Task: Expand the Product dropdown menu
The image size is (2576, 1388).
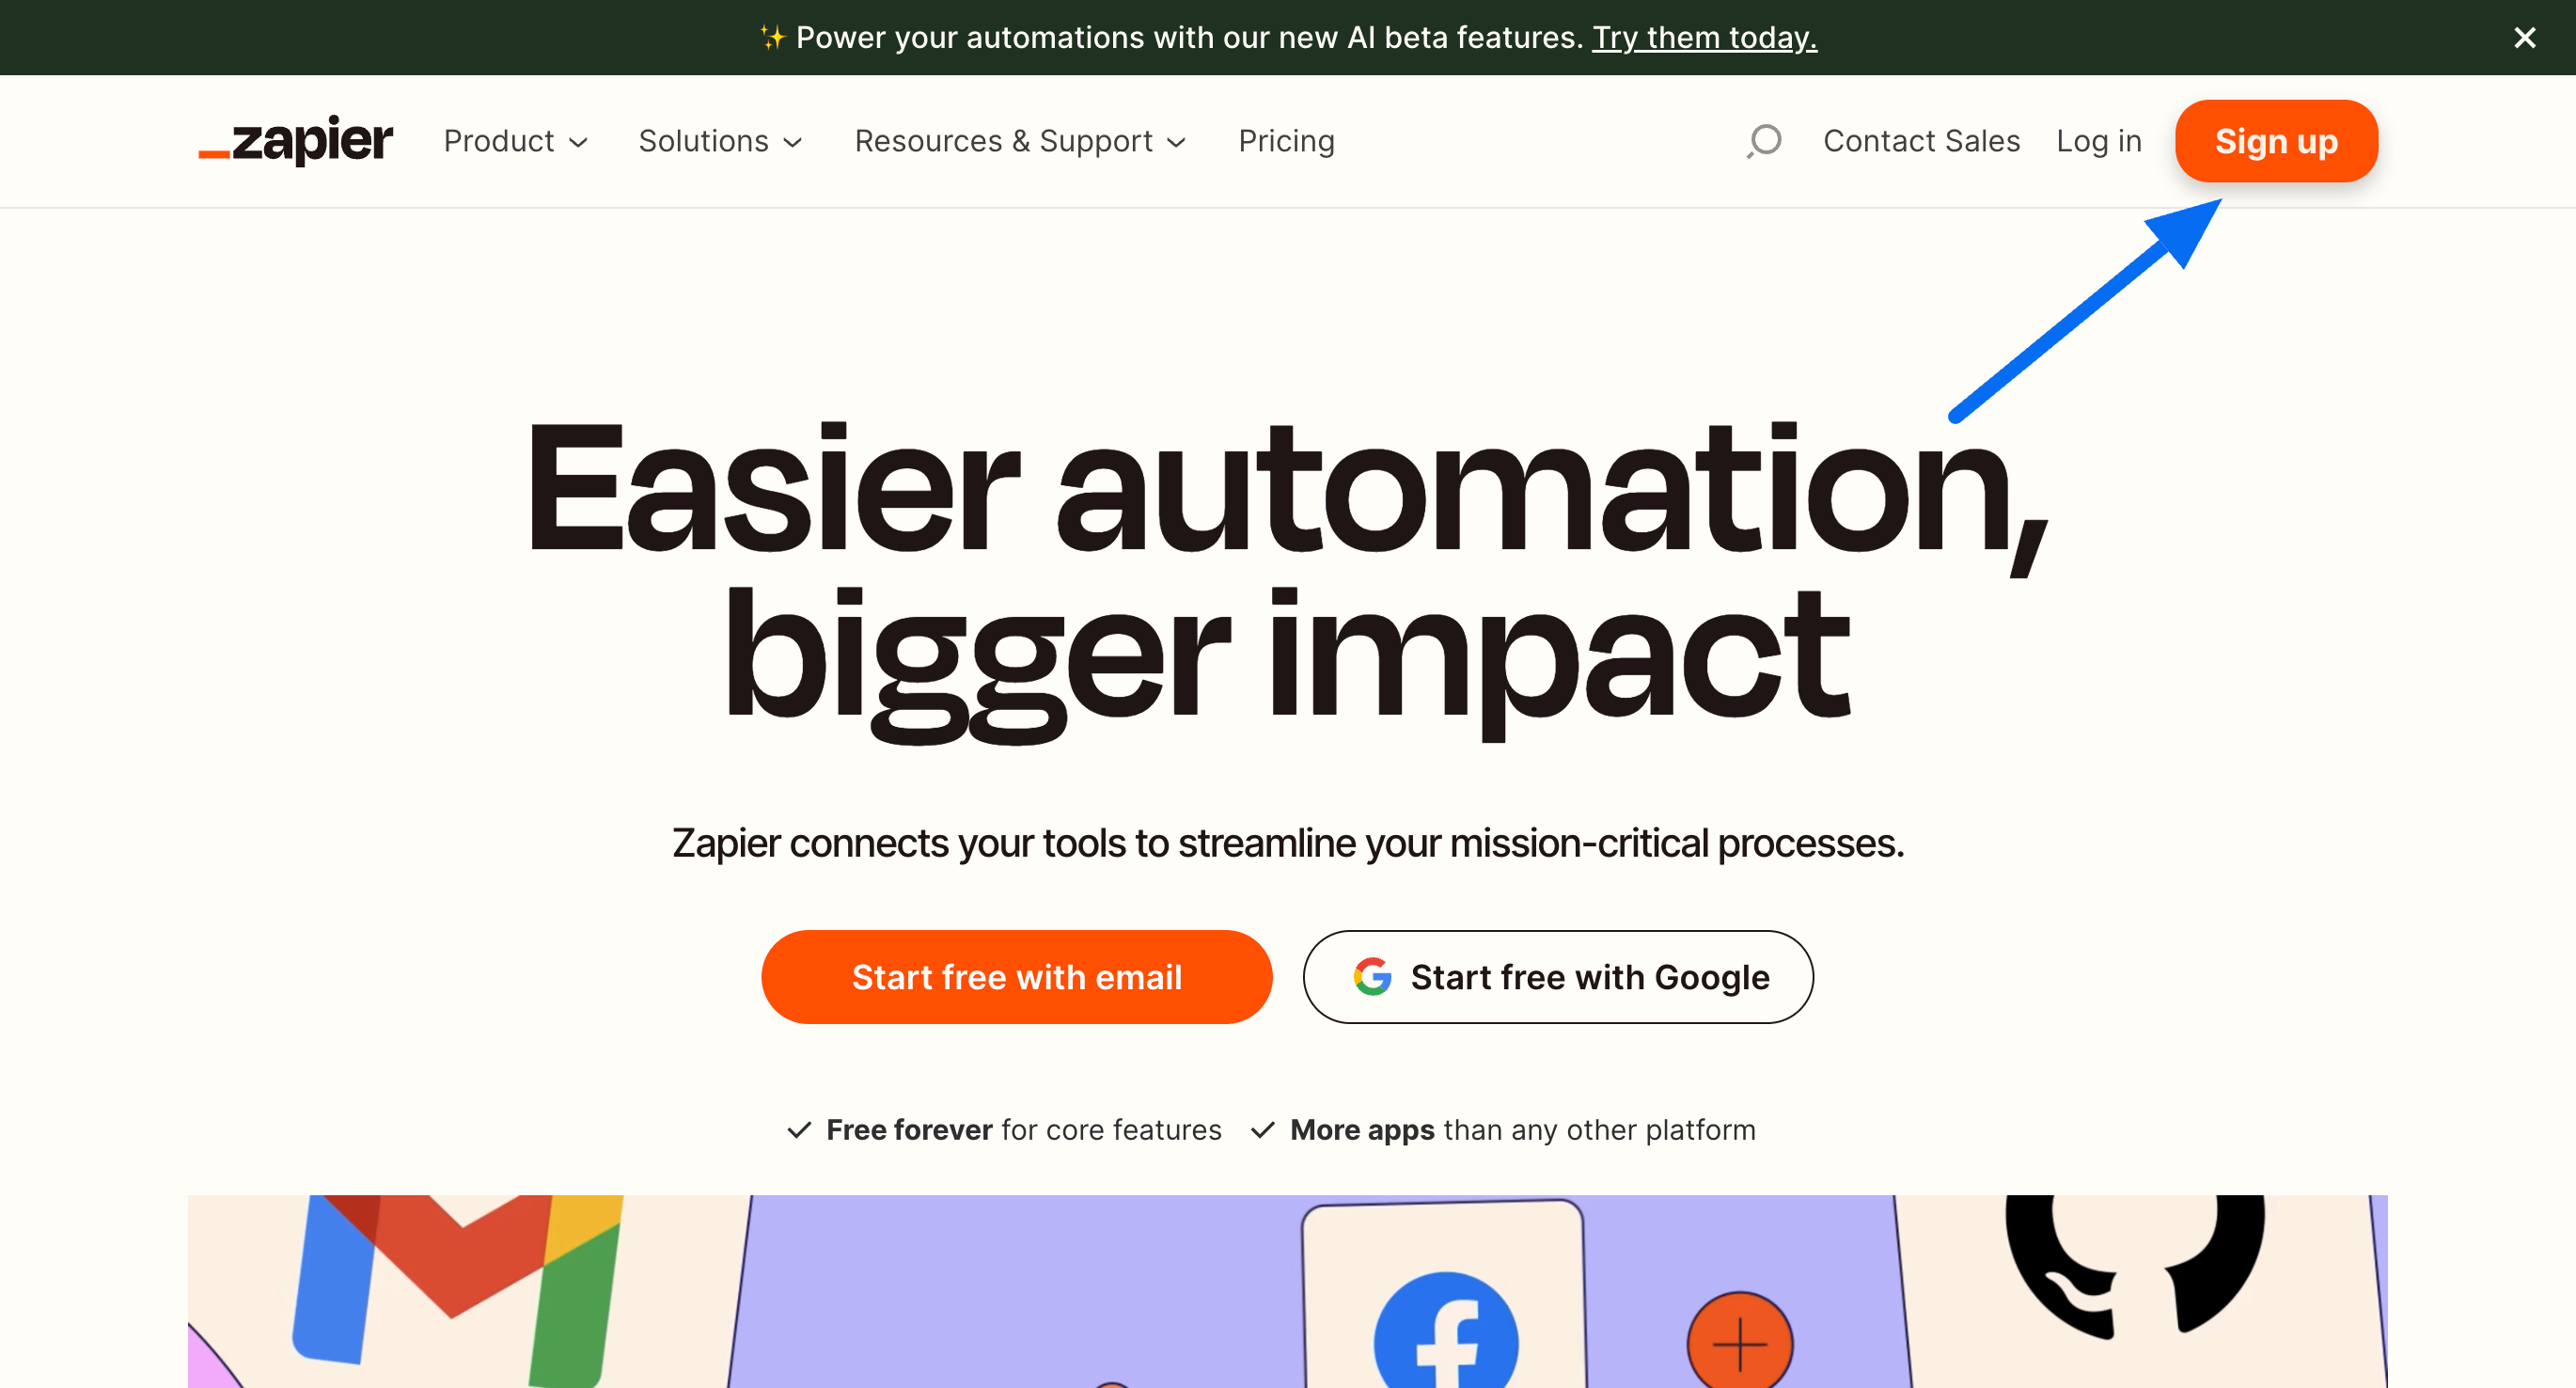Action: (512, 140)
